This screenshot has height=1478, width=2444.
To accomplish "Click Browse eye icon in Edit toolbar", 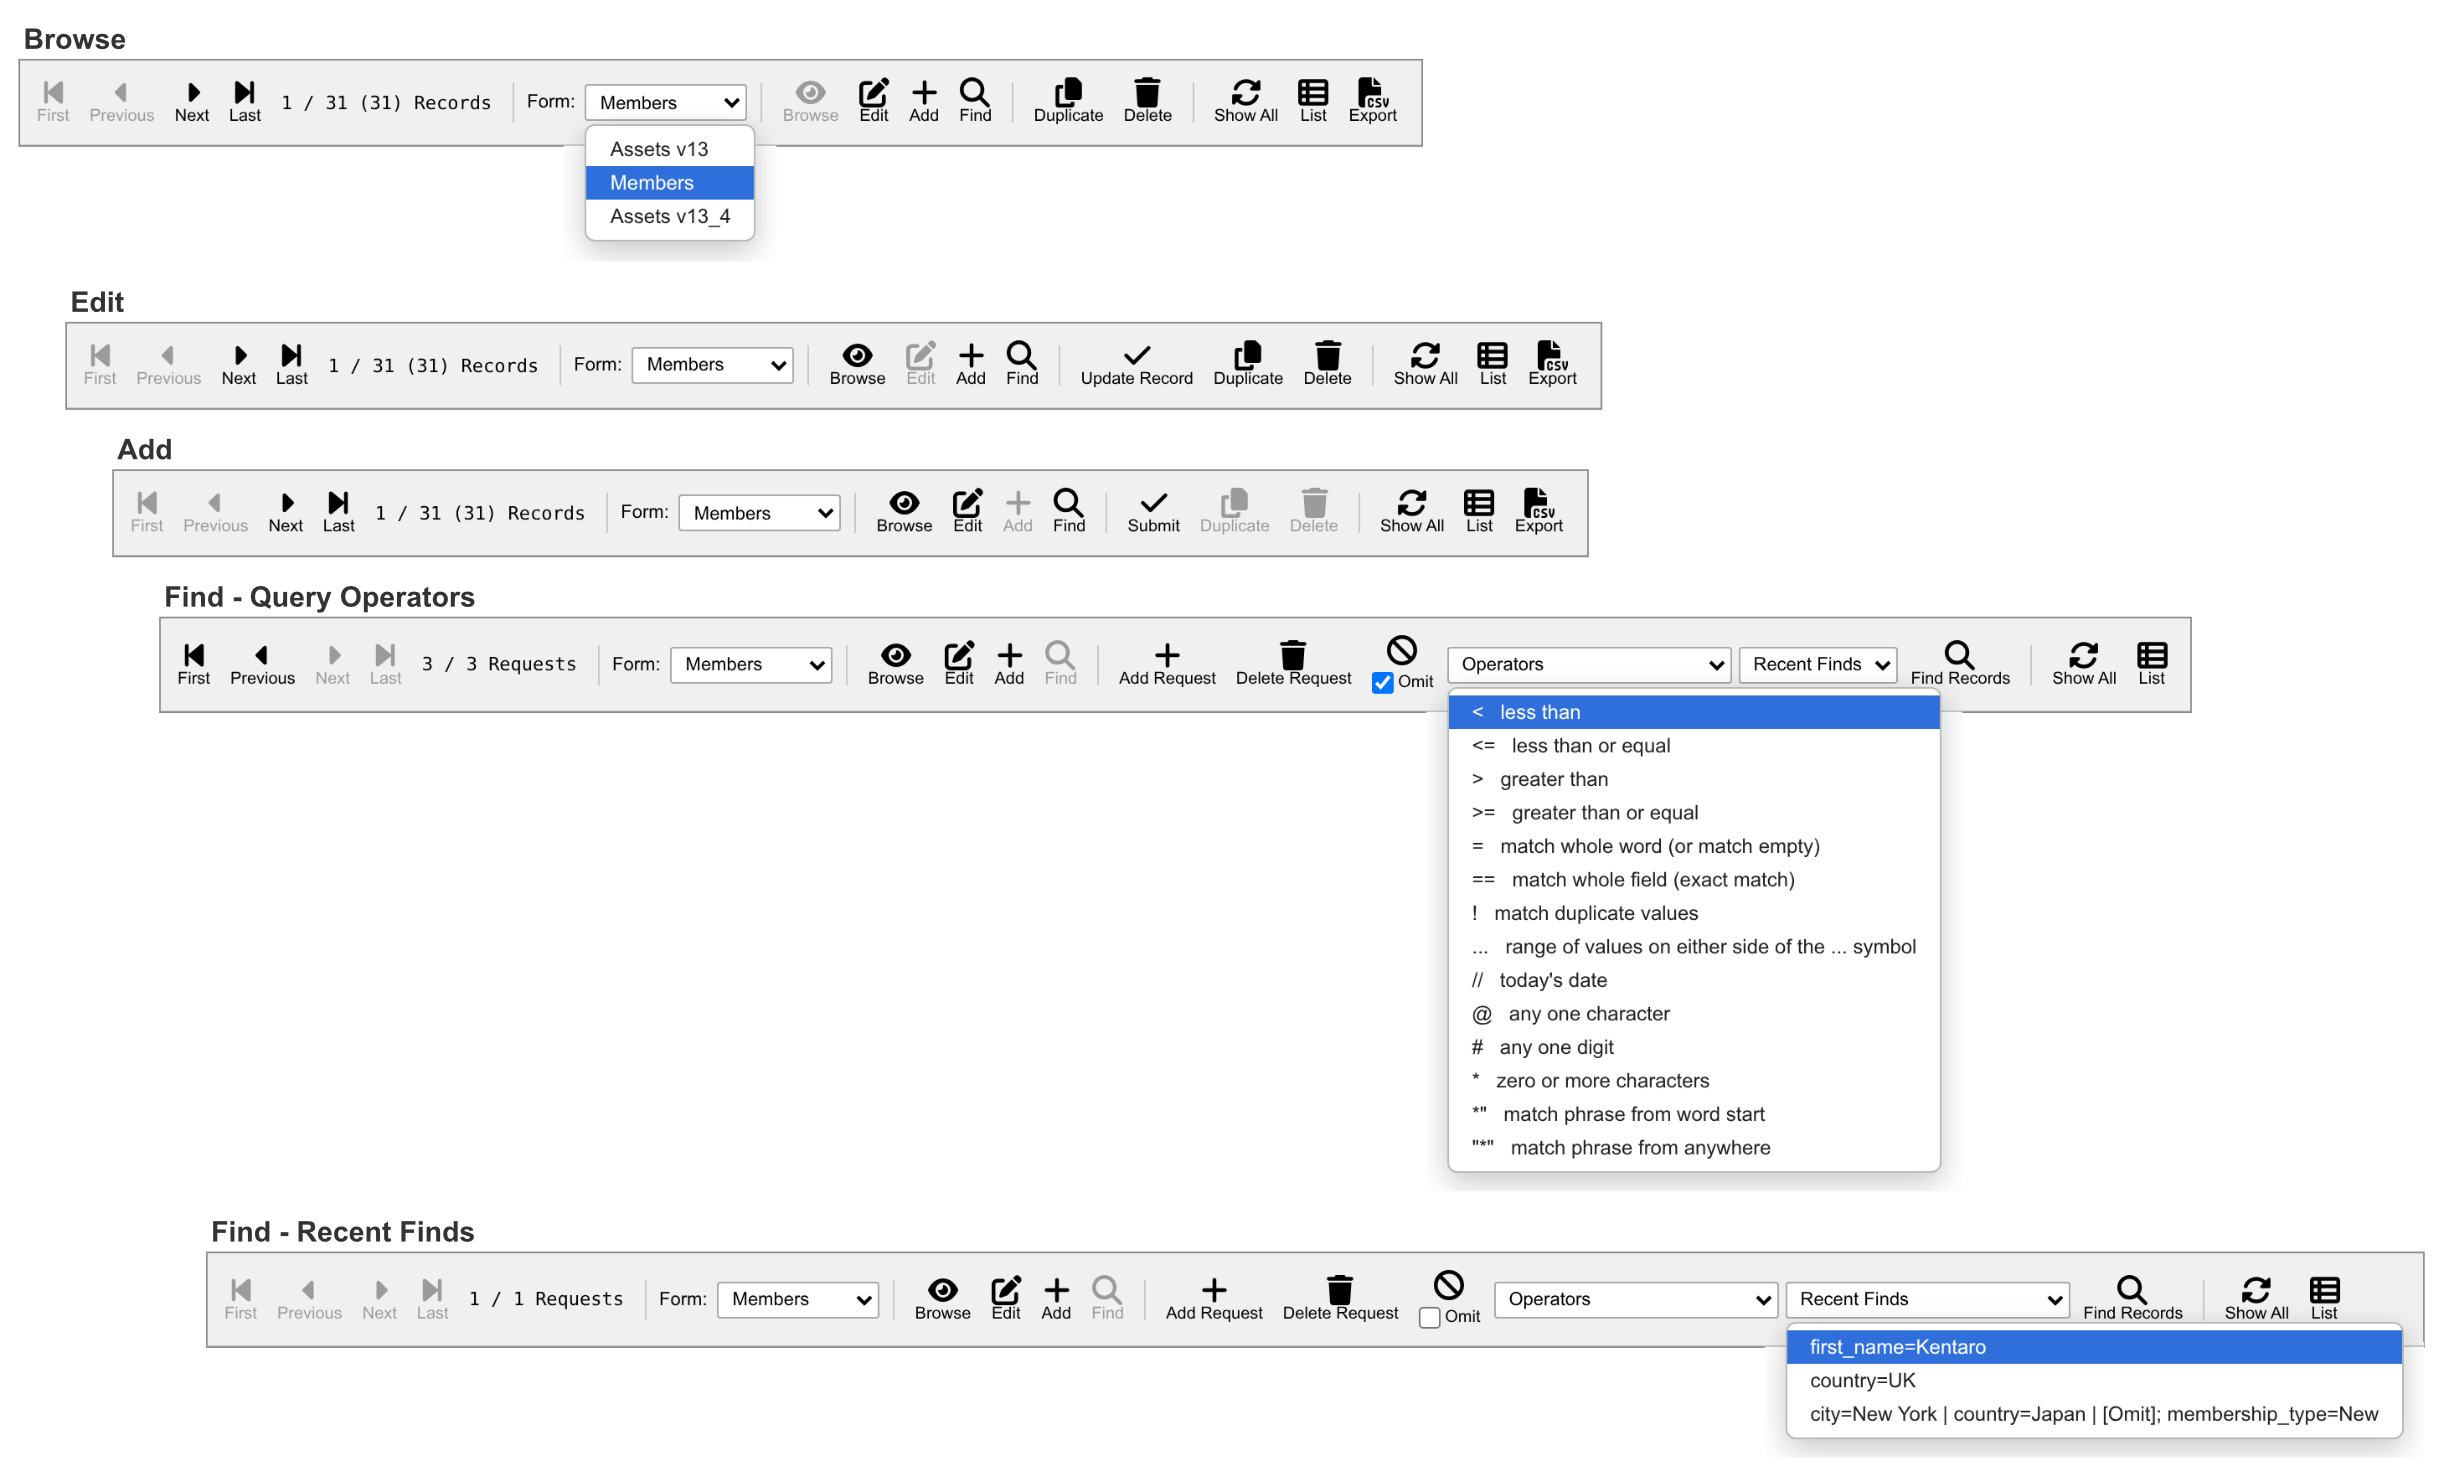I will [857, 365].
